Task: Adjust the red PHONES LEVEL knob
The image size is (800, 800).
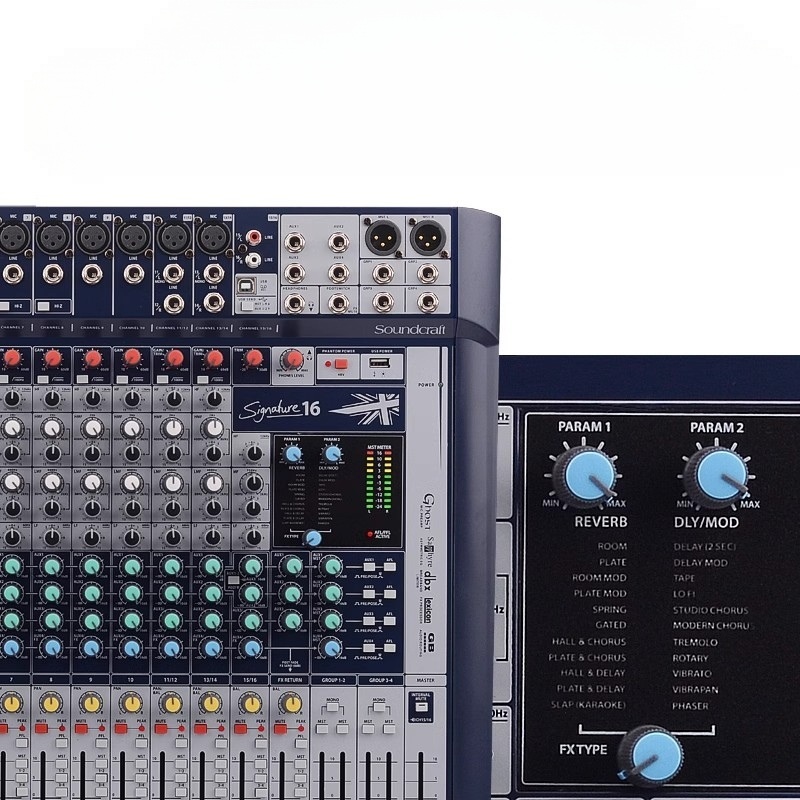Action: click(x=292, y=360)
